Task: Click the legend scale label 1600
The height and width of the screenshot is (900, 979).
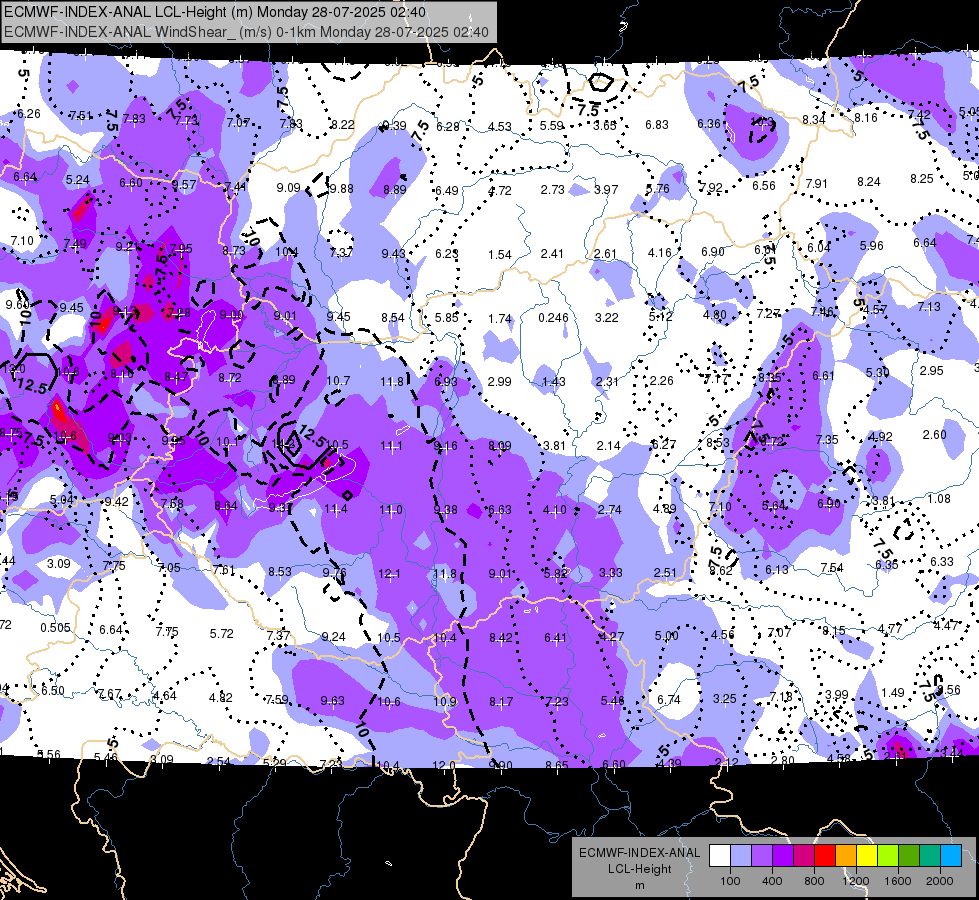Action: point(898,881)
